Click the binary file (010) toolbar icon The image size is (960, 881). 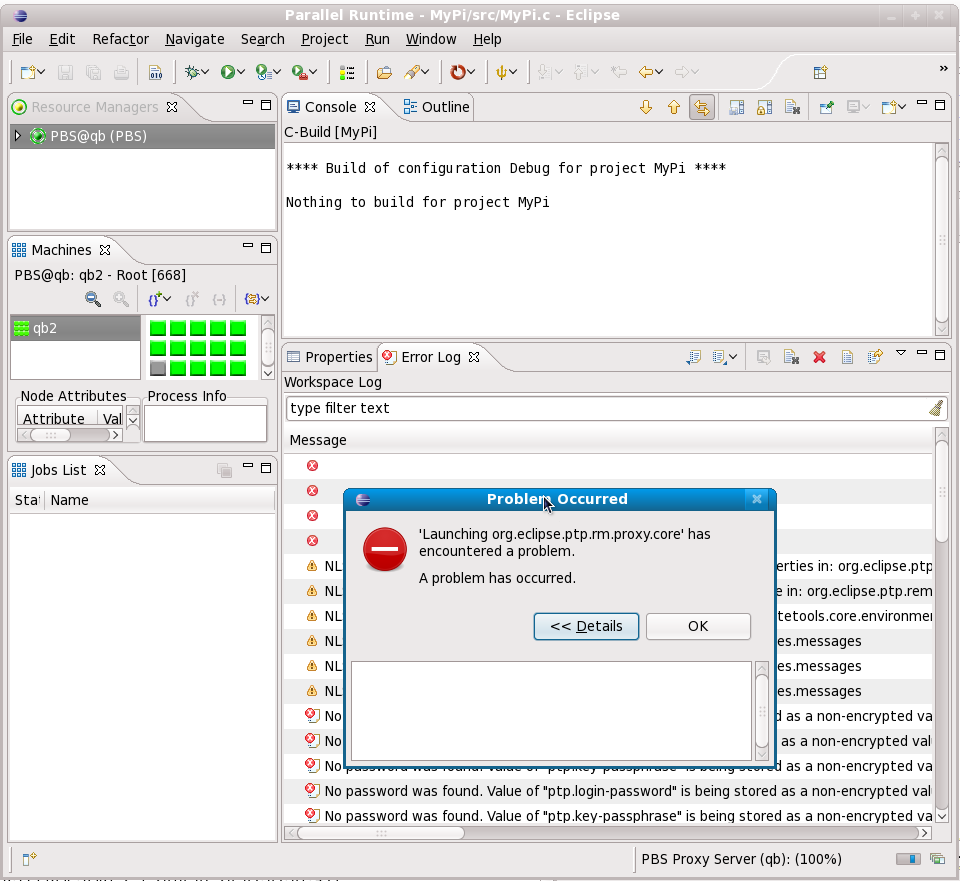click(x=156, y=72)
